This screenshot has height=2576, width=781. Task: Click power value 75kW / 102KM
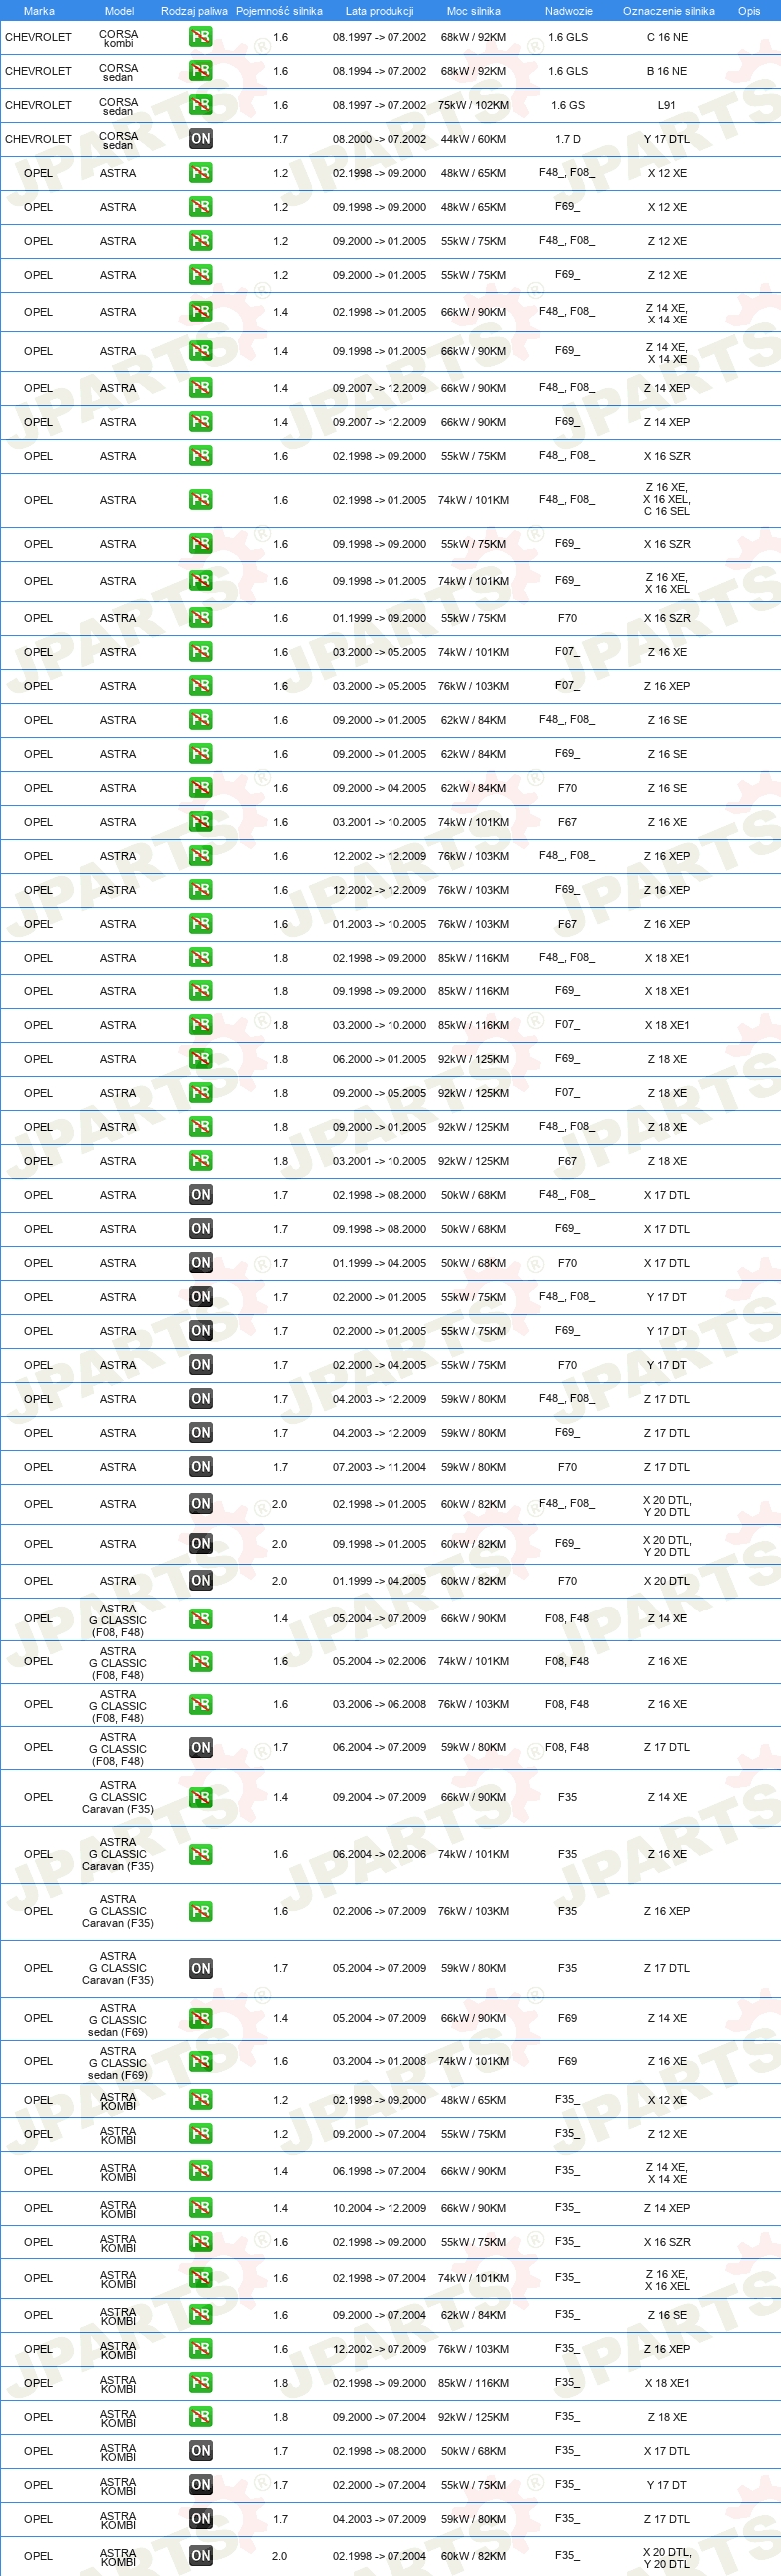coord(474,105)
